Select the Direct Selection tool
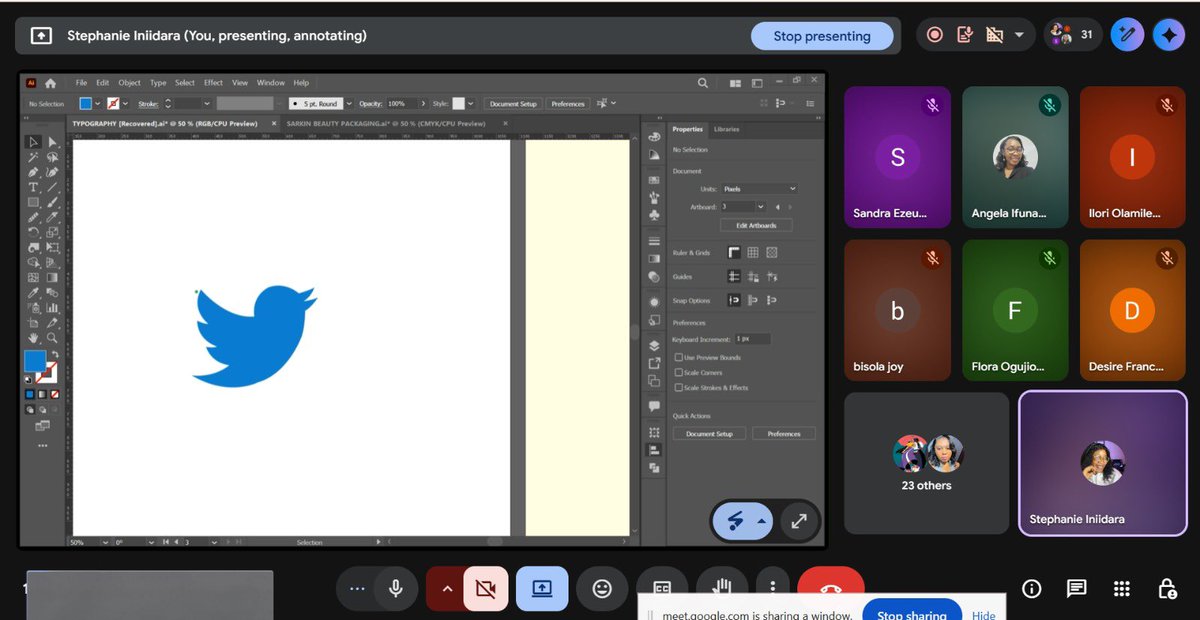 (52, 142)
